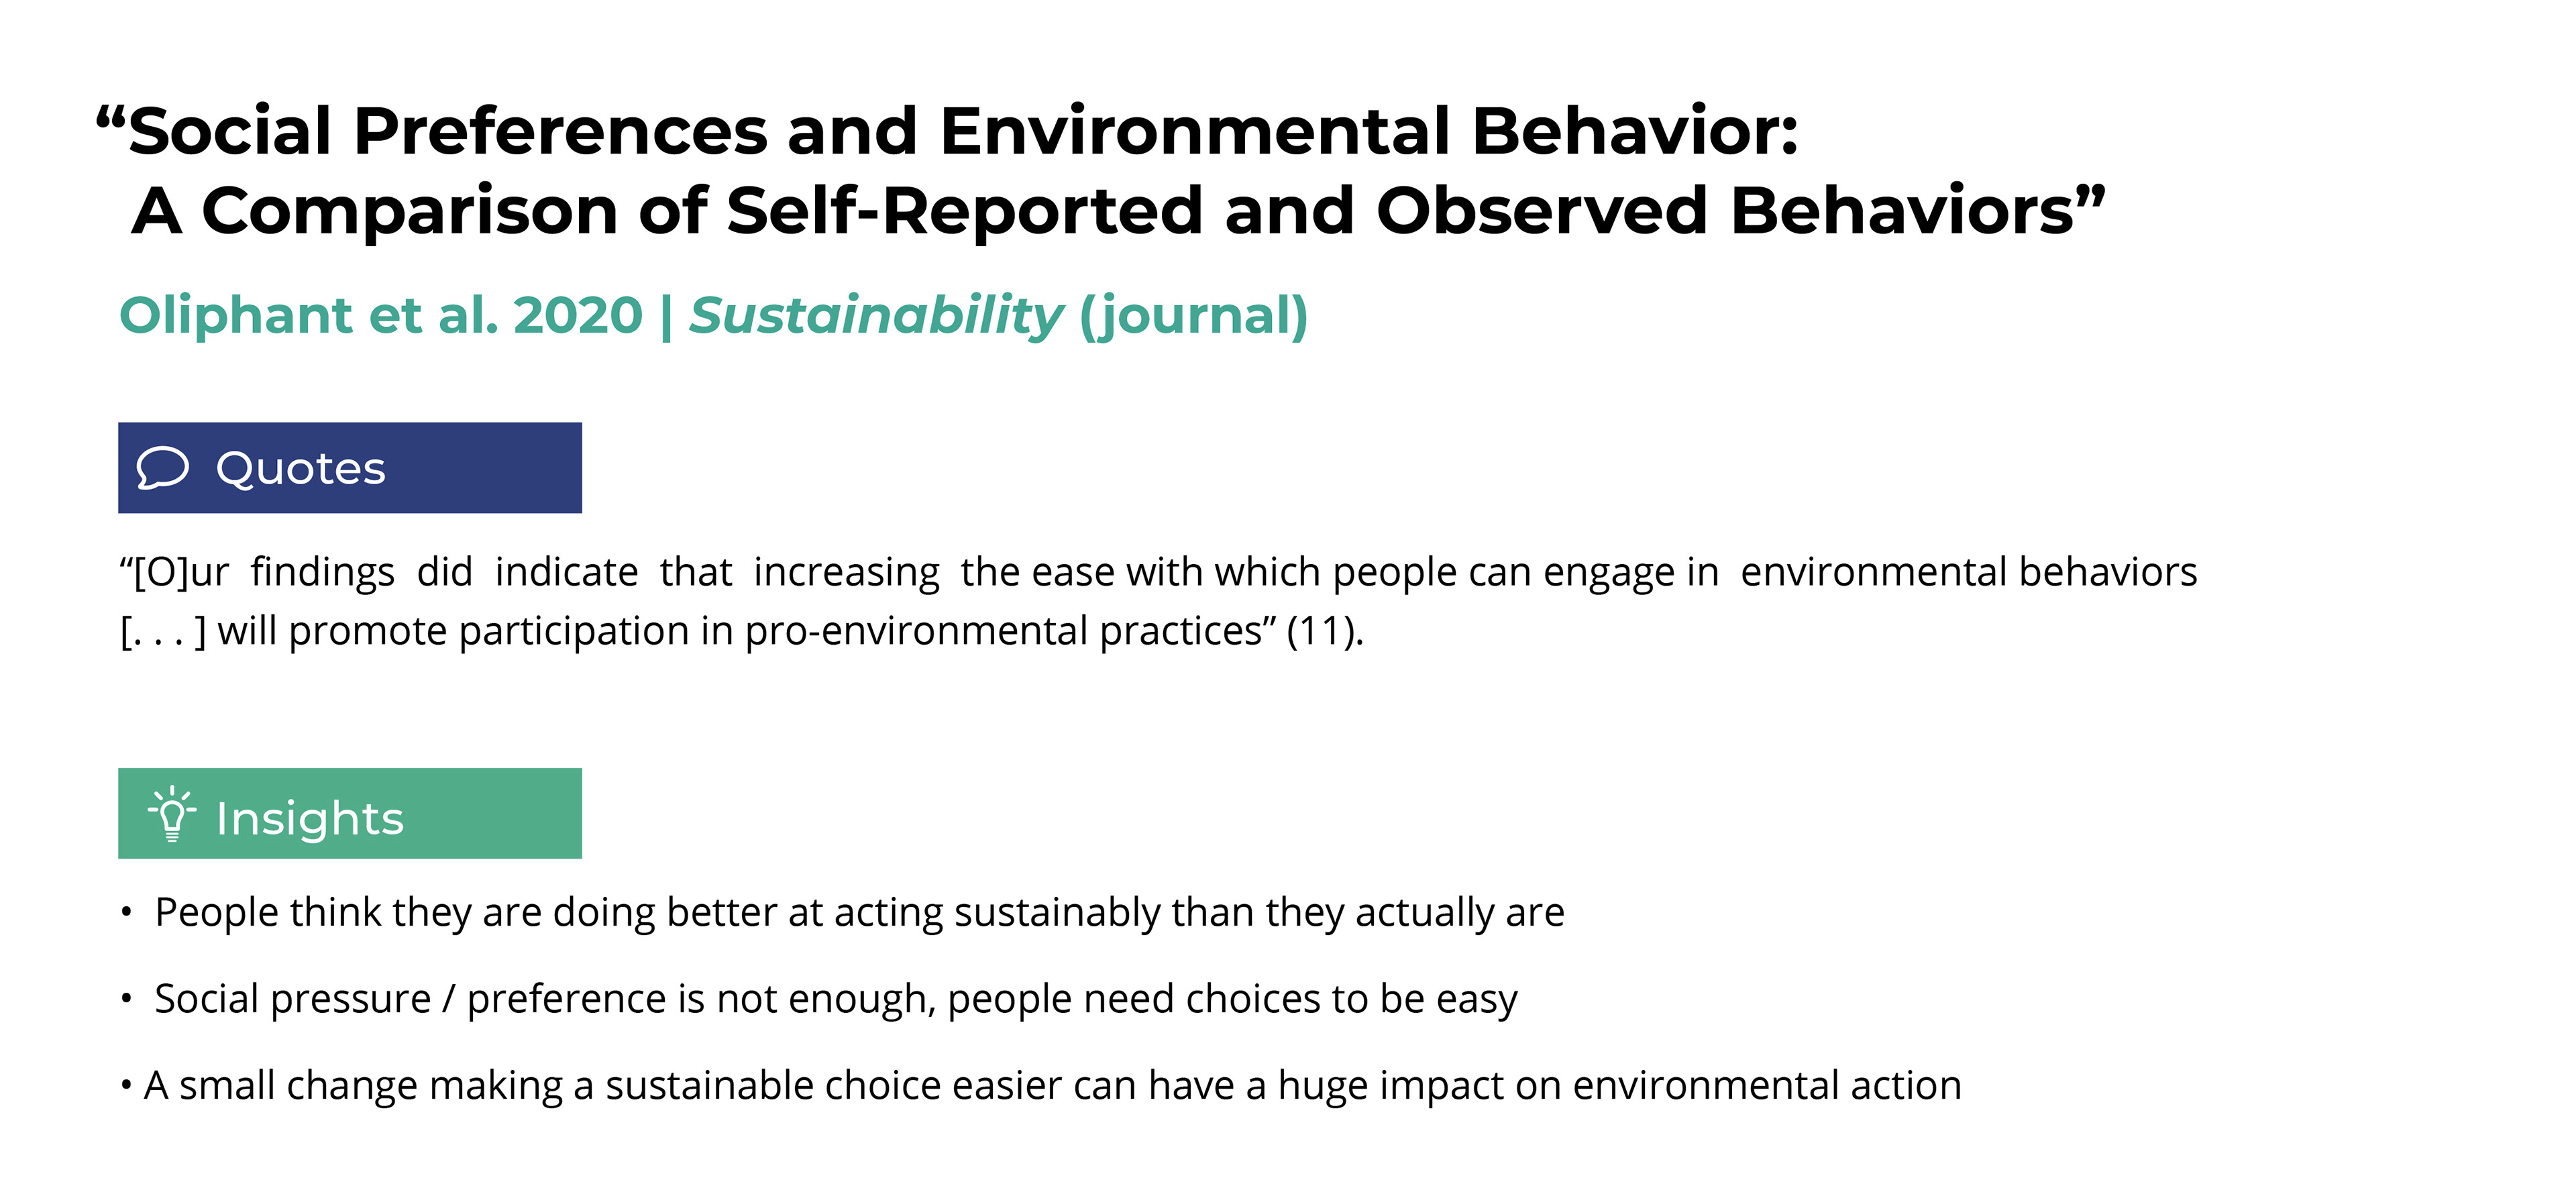The image size is (2576, 1196).
Task: Click the quote line starting '[O]ur findings'
Action: pos(1158,573)
